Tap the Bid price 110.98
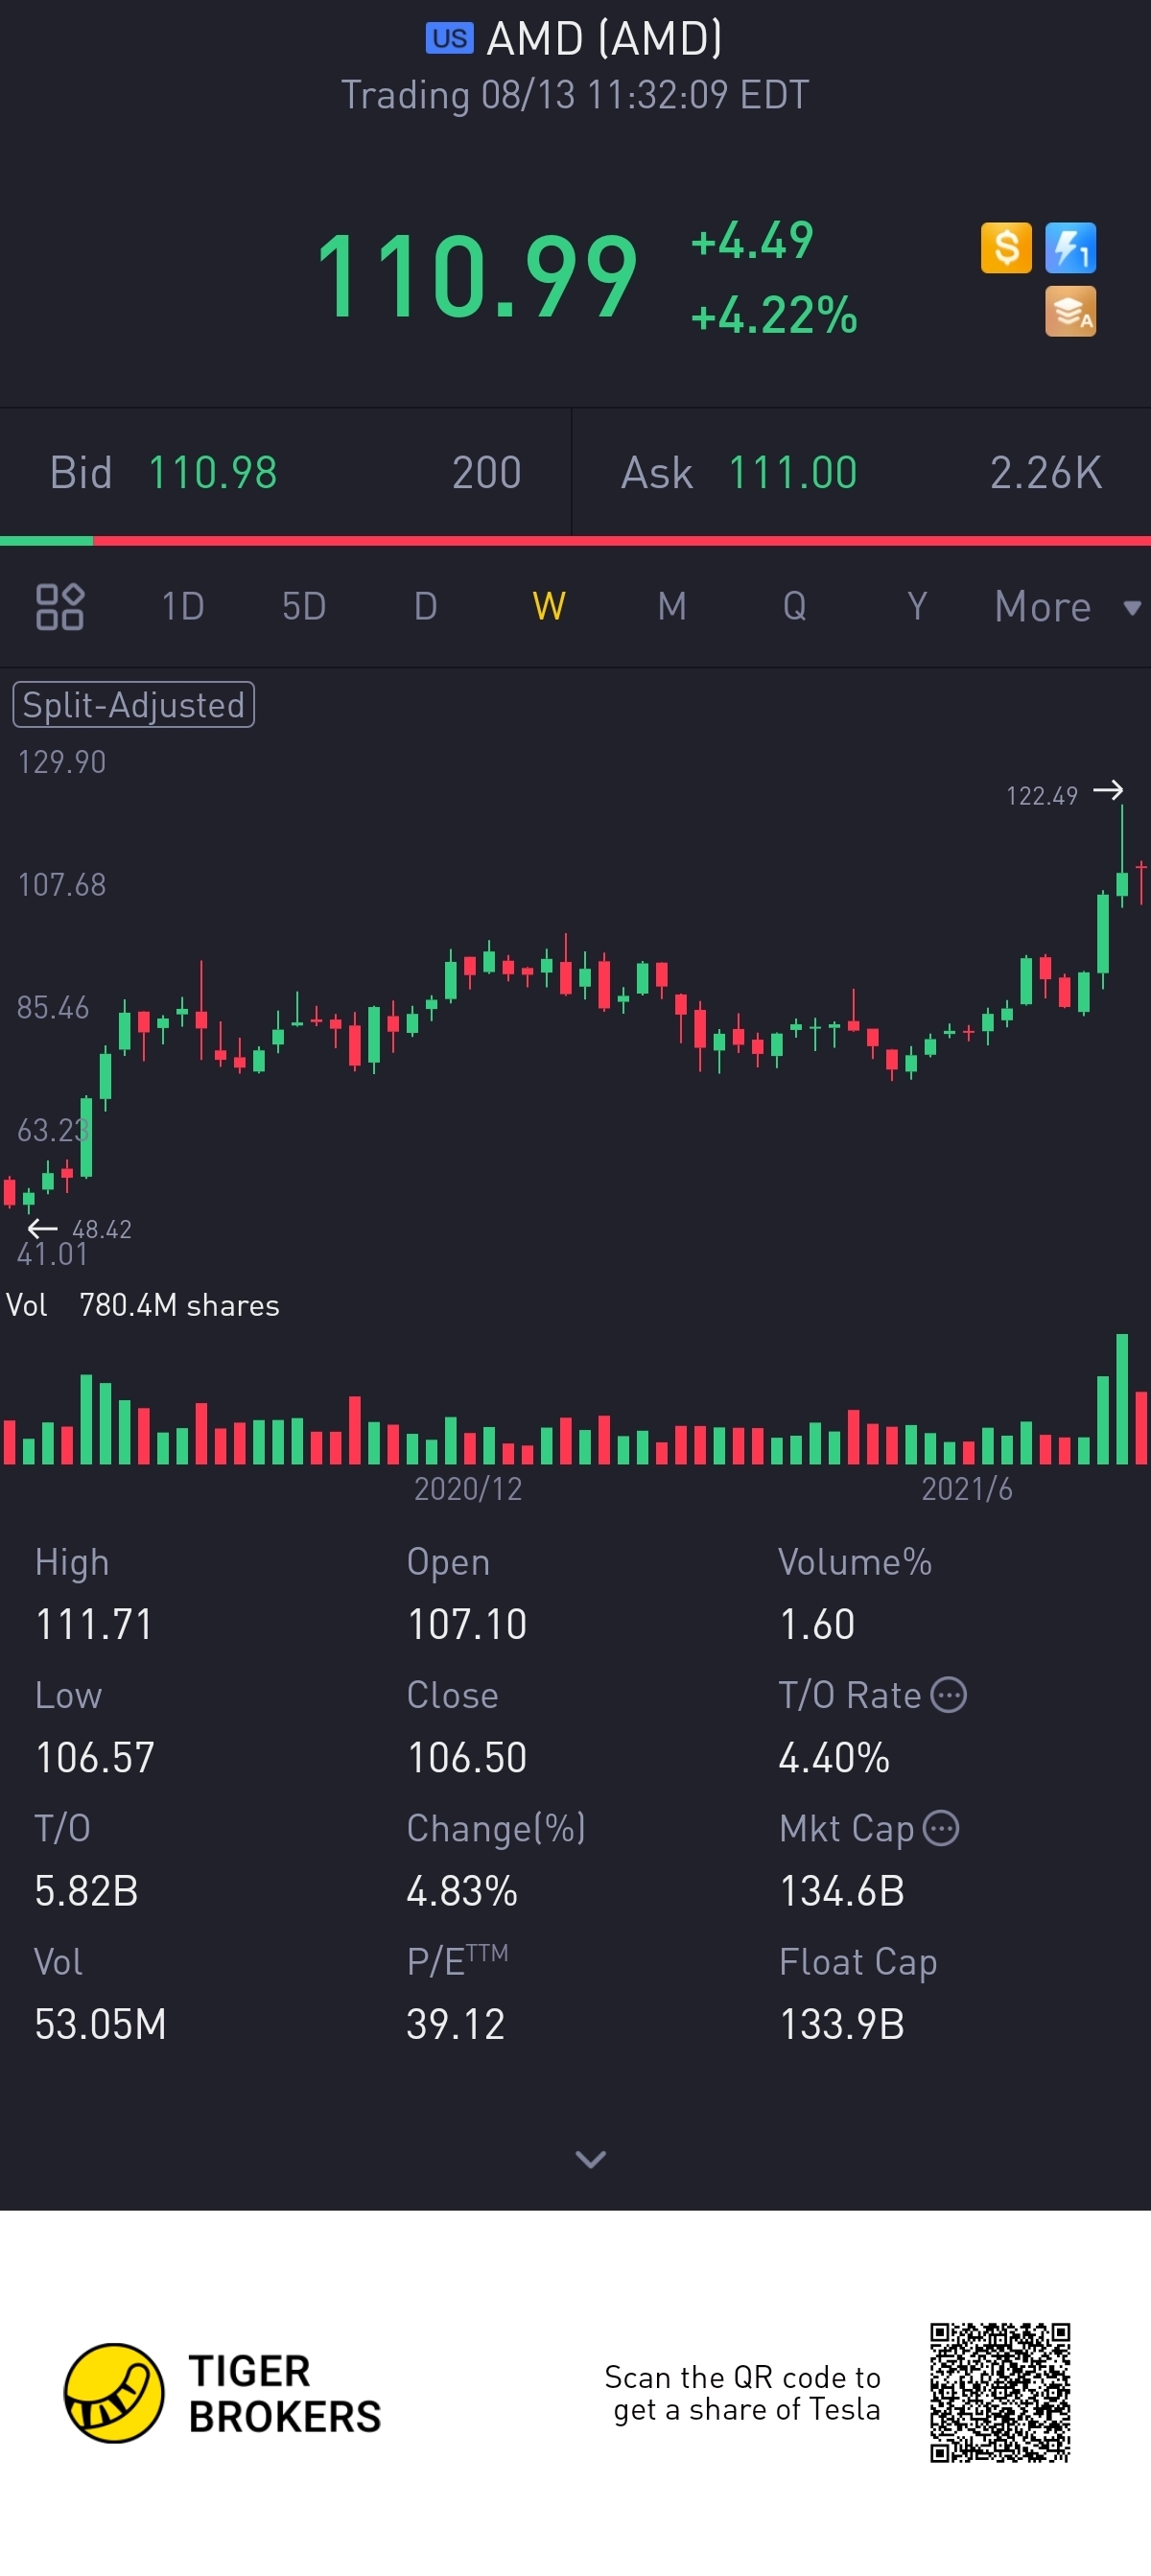 [x=212, y=473]
